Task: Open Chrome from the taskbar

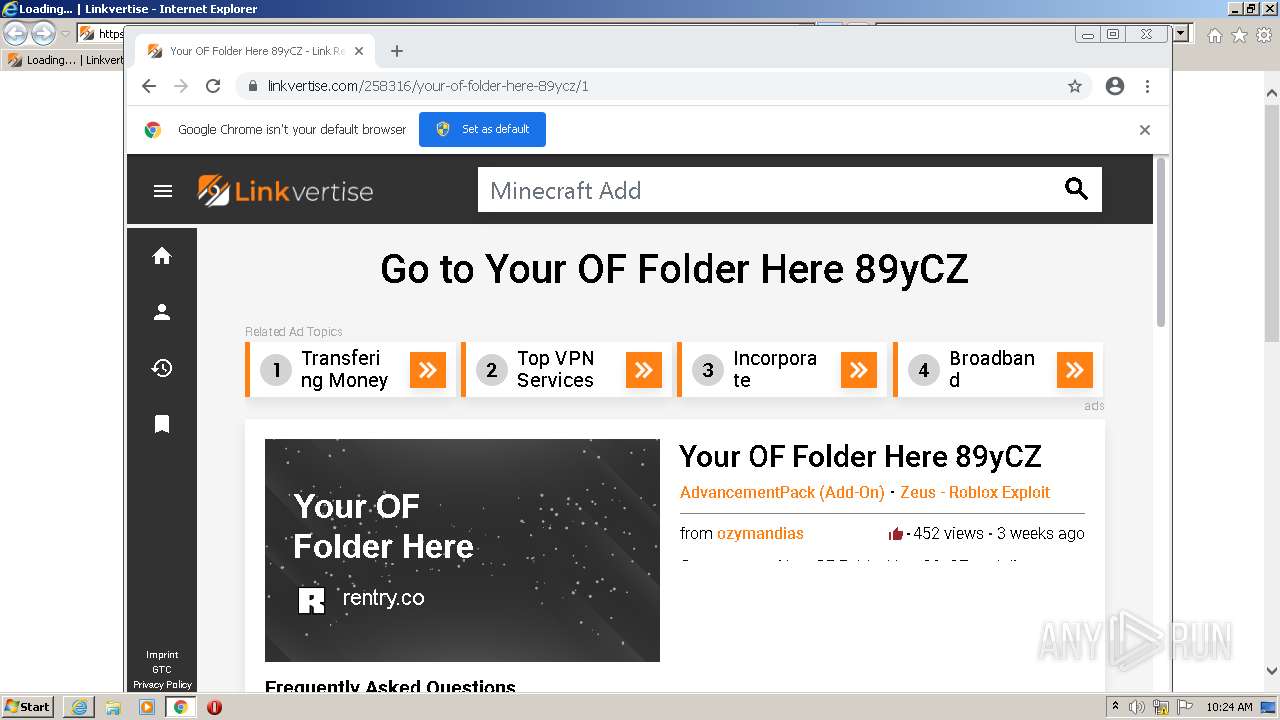Action: click(181, 707)
